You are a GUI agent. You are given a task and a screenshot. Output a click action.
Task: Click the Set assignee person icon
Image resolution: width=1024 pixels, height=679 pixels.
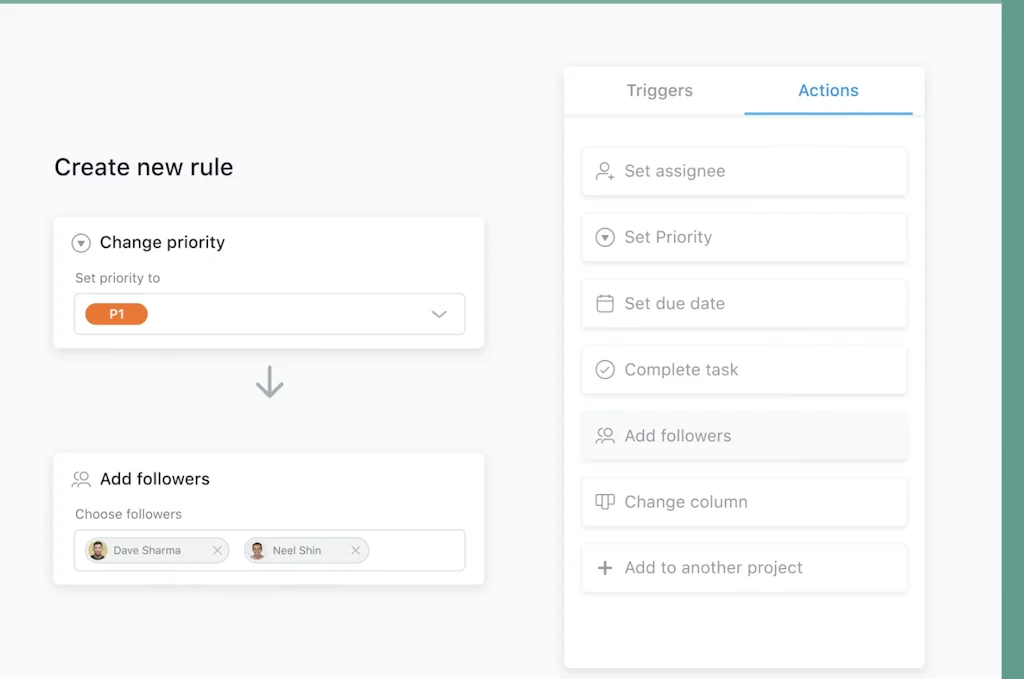point(604,171)
